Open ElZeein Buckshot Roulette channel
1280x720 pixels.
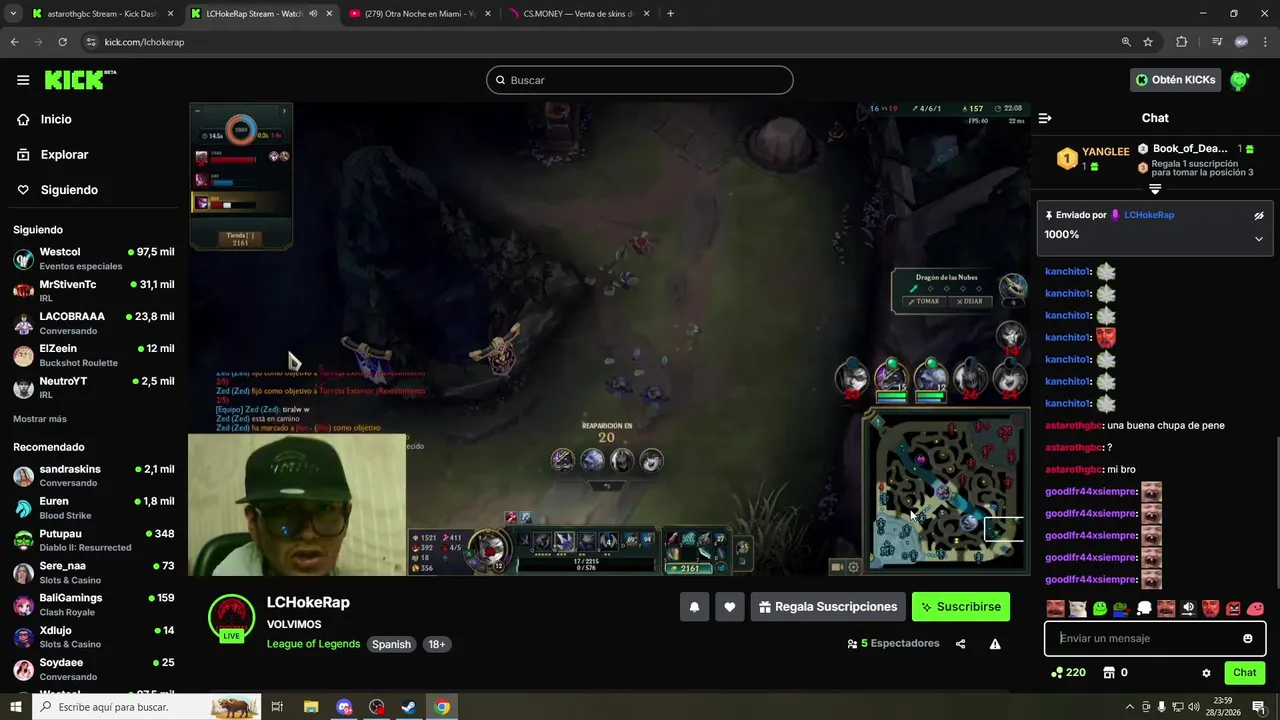pos(94,355)
